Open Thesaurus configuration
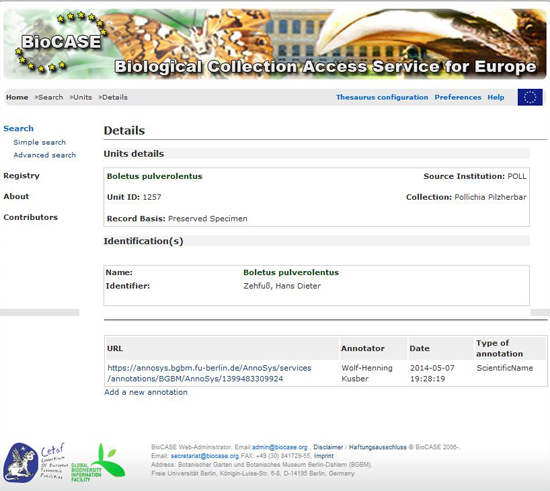This screenshot has width=550, height=491. pos(382,97)
